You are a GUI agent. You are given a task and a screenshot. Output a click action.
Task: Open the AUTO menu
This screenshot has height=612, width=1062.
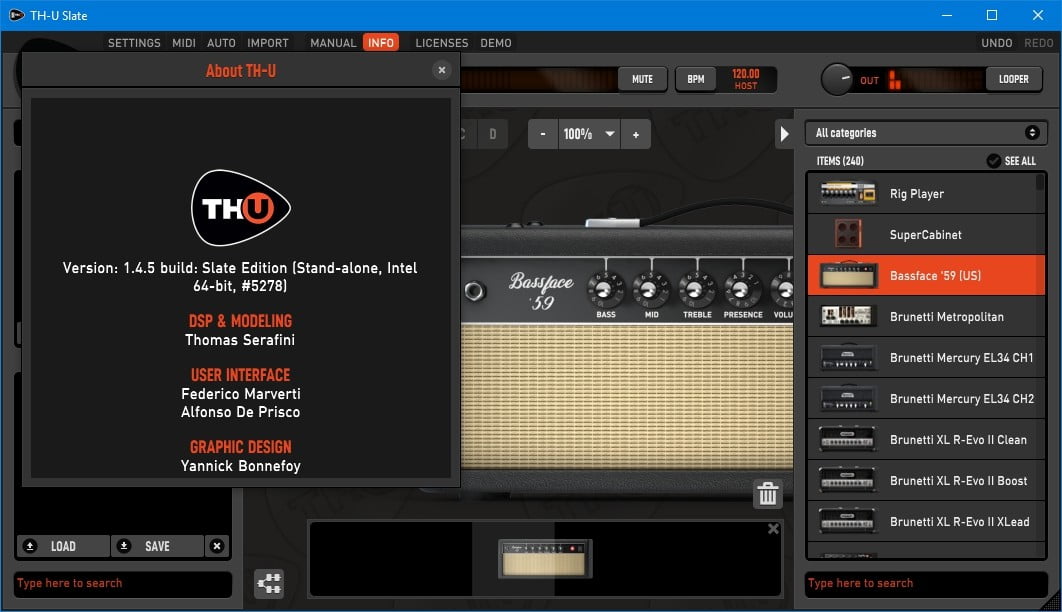click(x=221, y=43)
